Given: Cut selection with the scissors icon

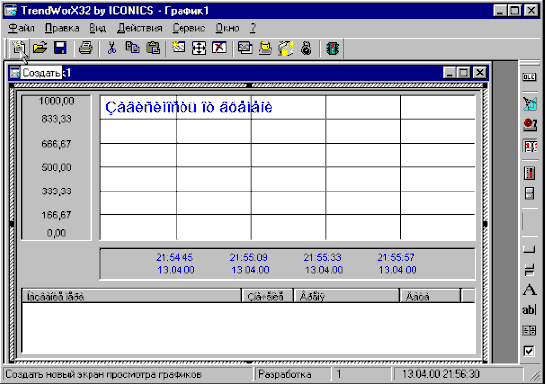Looking at the screenshot, I should point(111,48).
